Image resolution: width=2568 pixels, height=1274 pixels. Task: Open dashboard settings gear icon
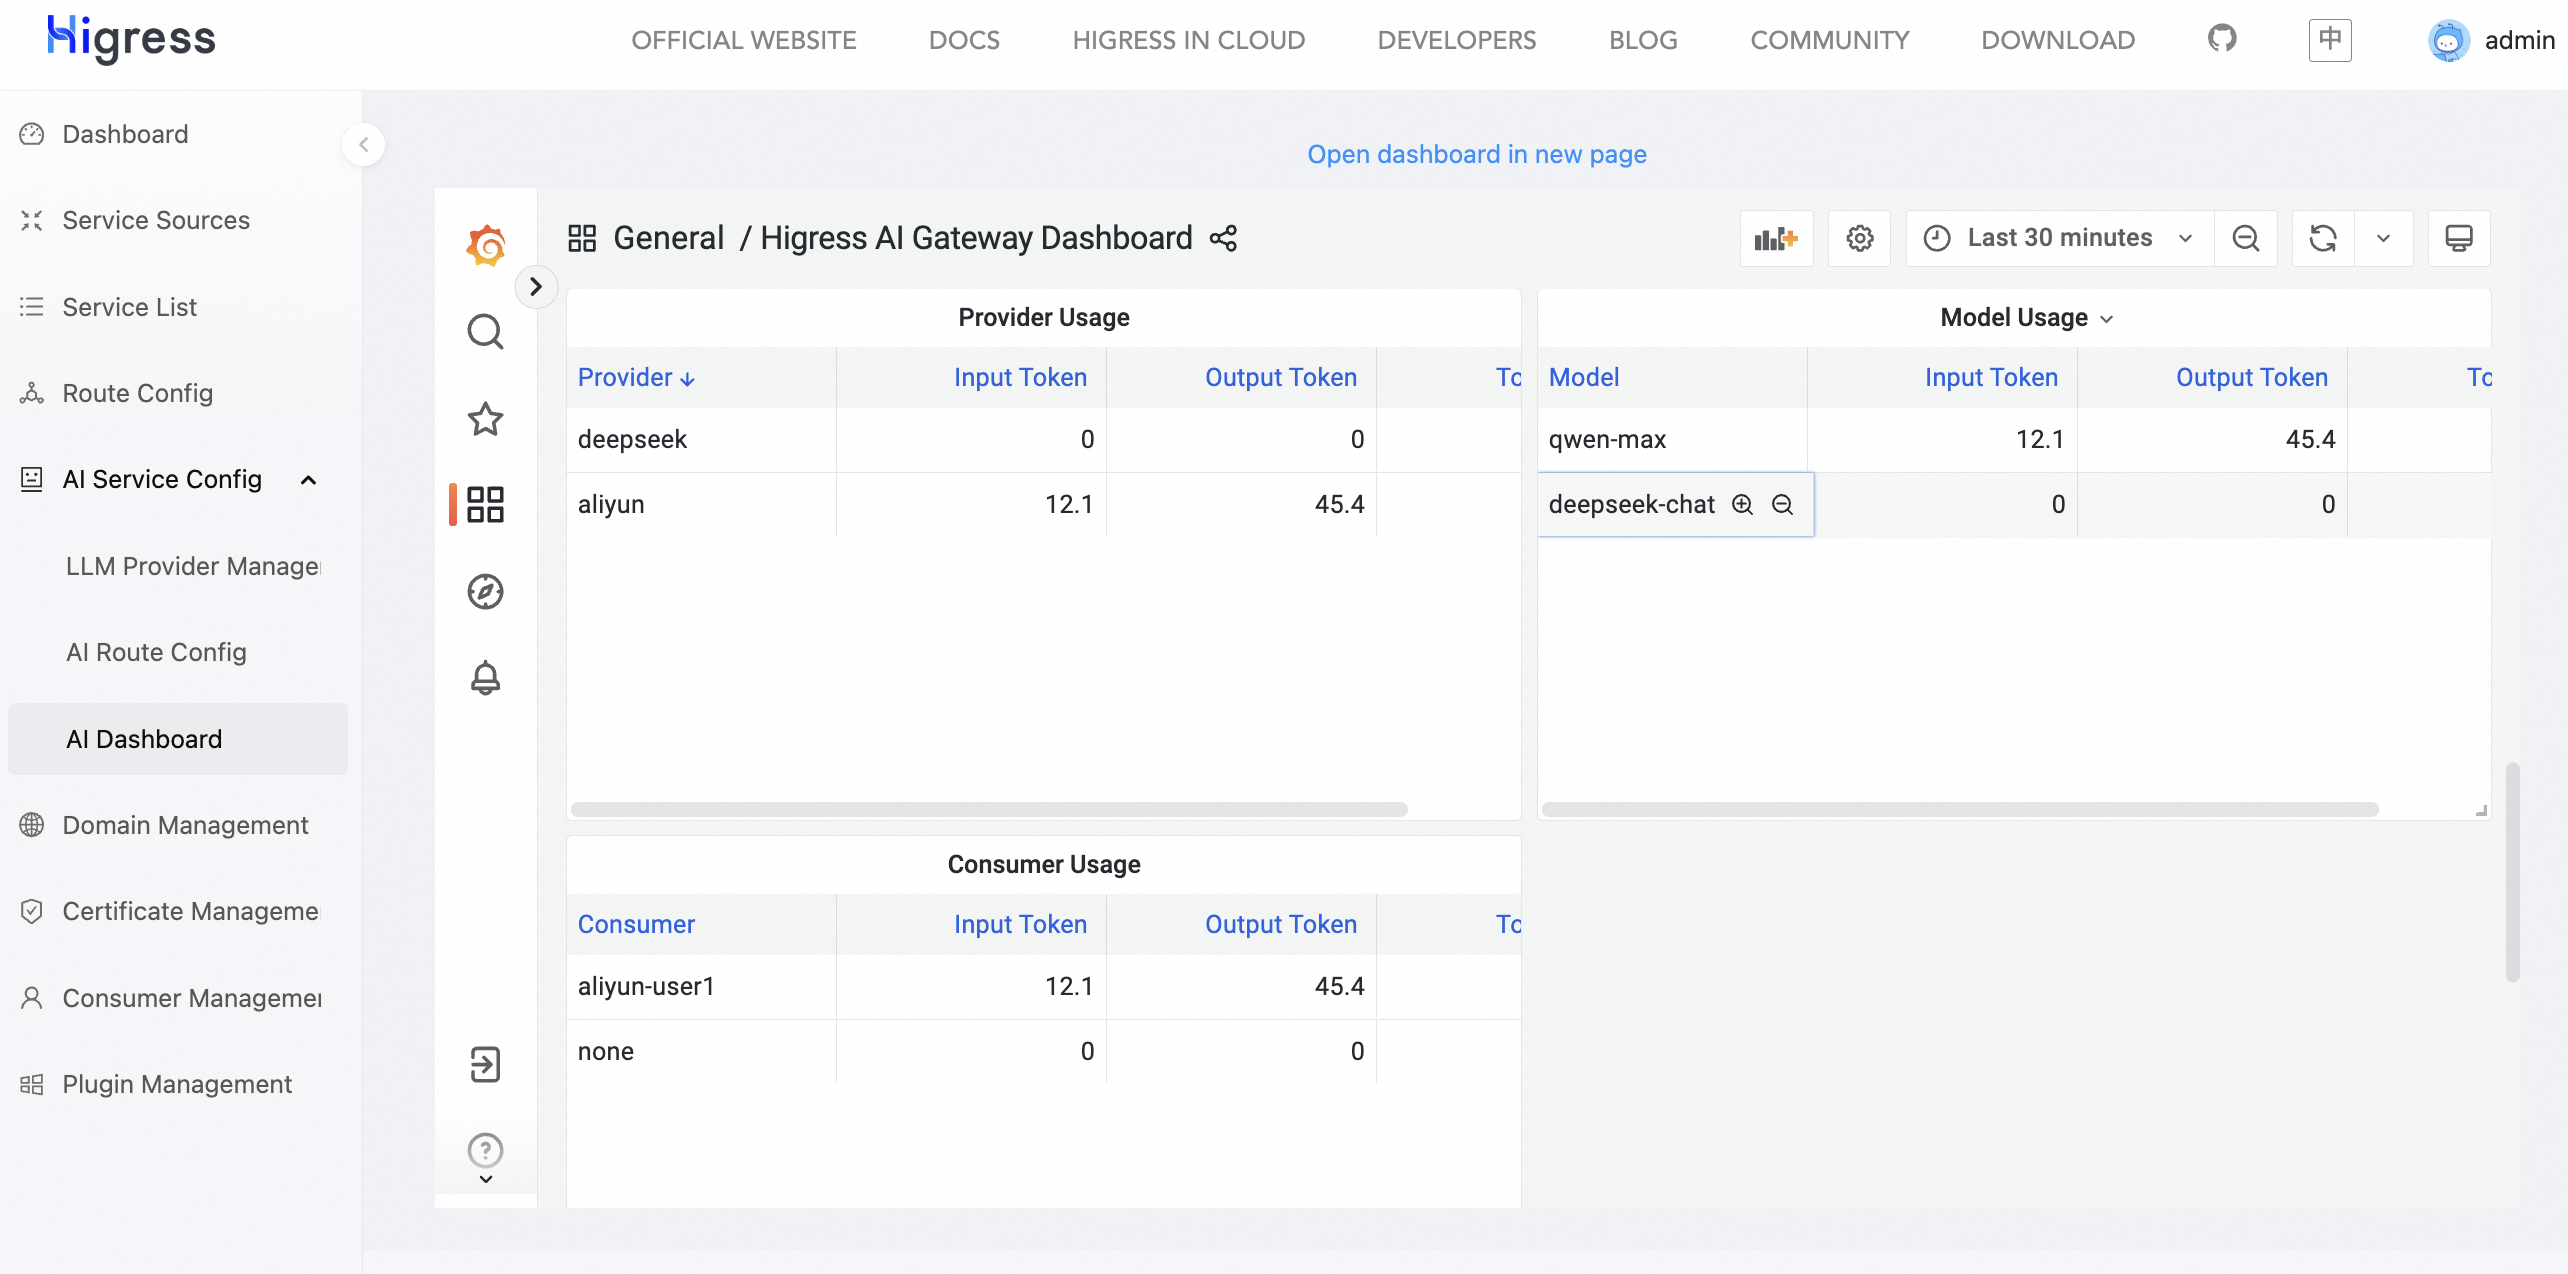click(1859, 238)
